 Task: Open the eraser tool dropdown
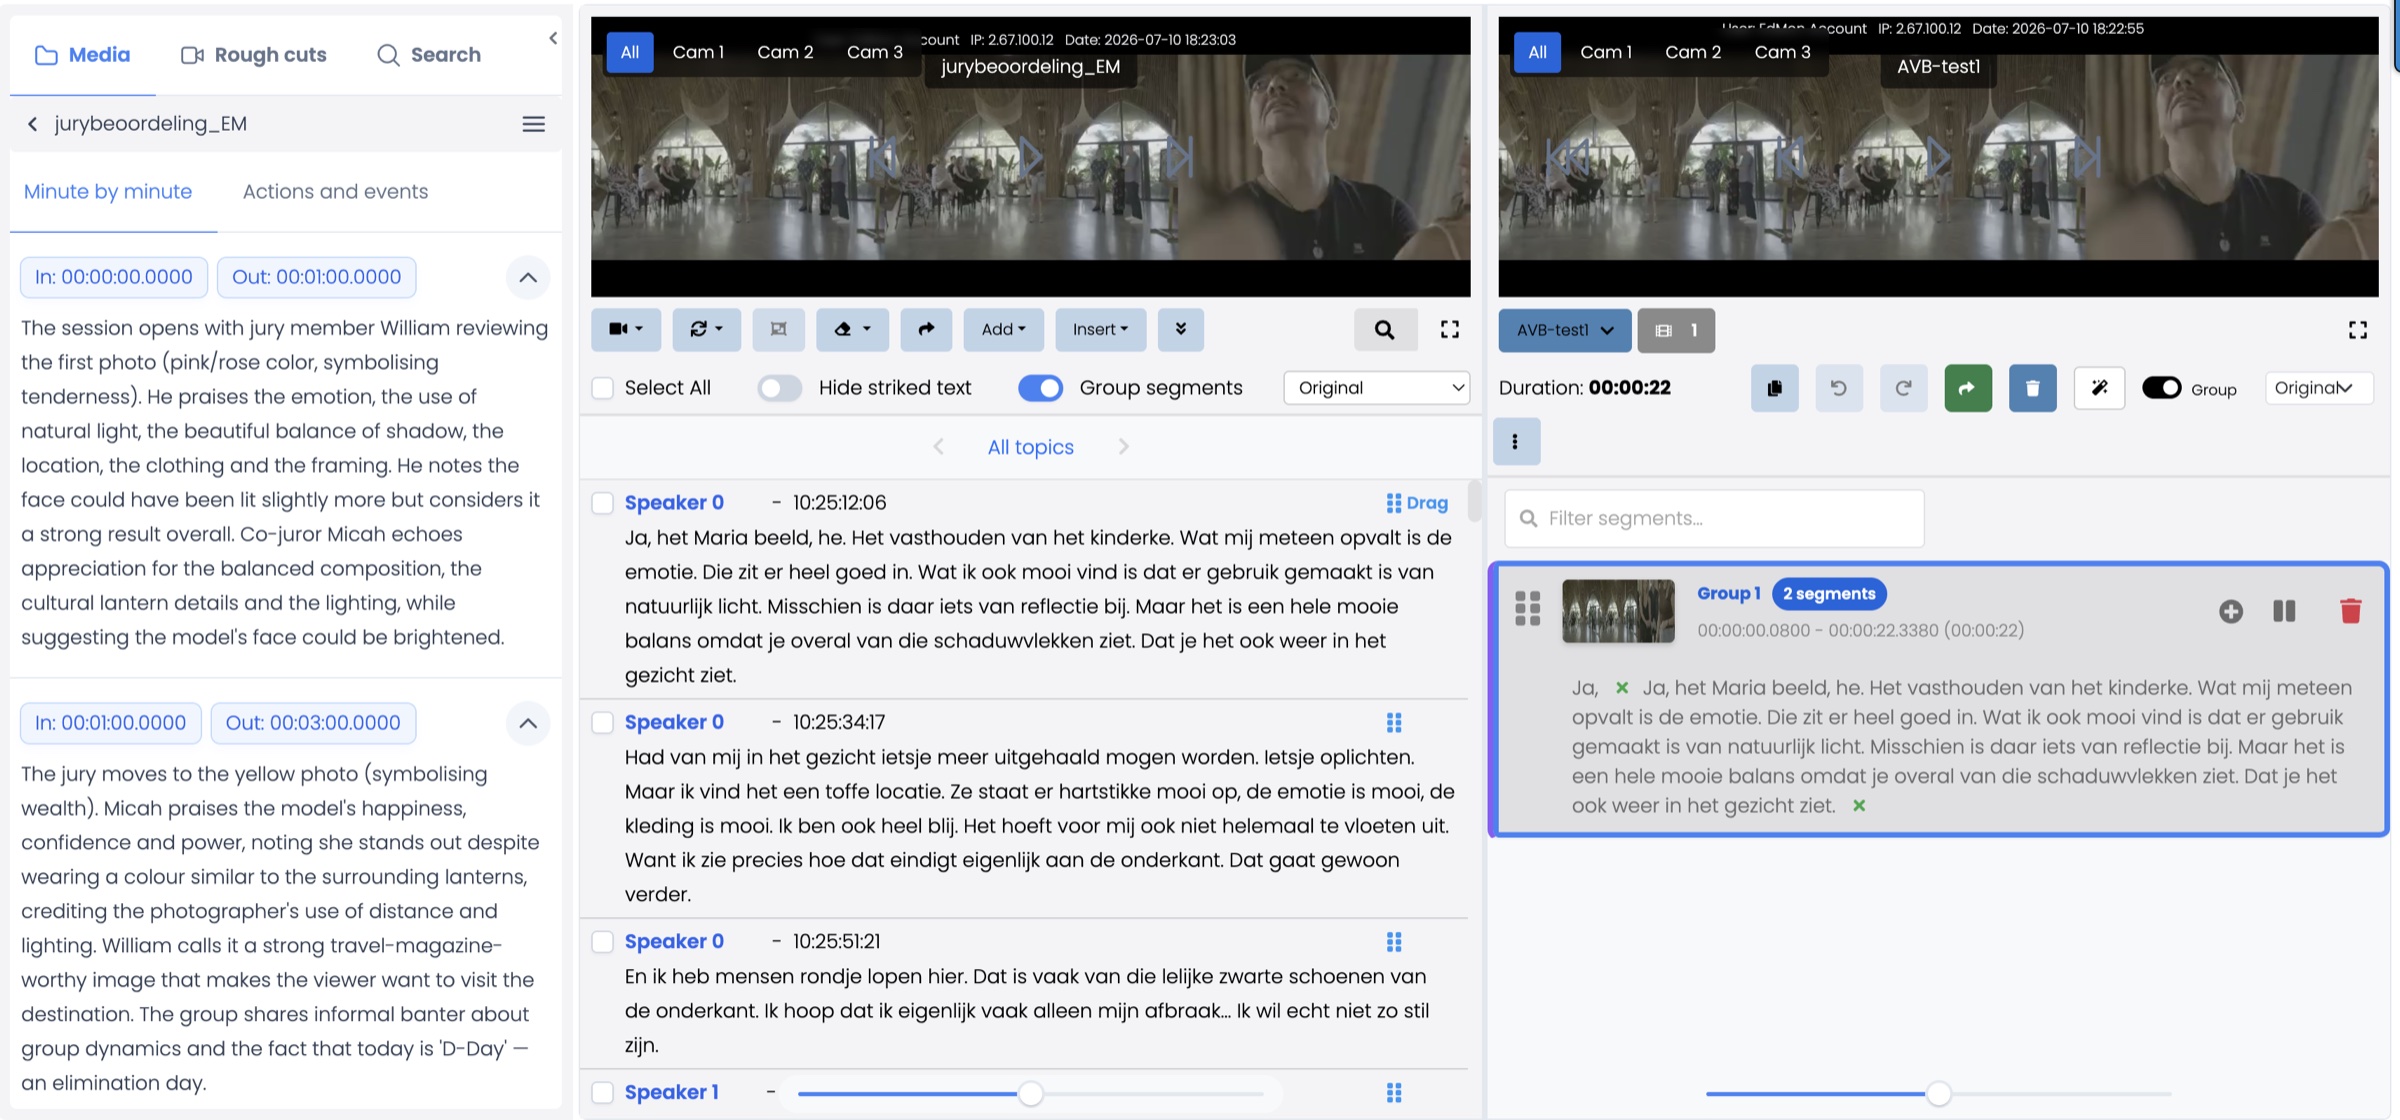pos(852,329)
